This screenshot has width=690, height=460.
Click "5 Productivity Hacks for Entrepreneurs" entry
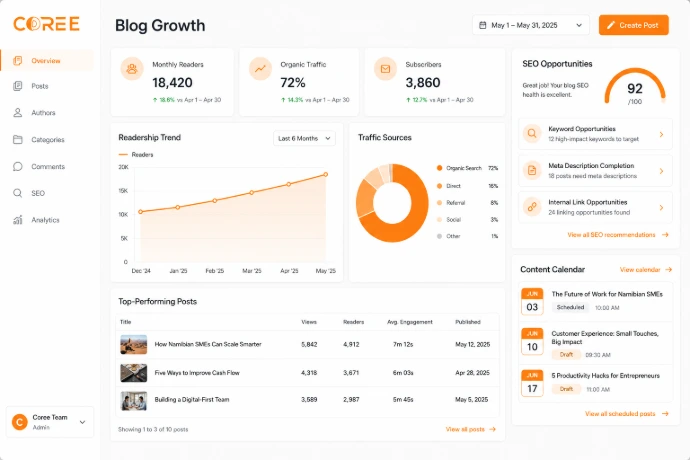(x=606, y=375)
